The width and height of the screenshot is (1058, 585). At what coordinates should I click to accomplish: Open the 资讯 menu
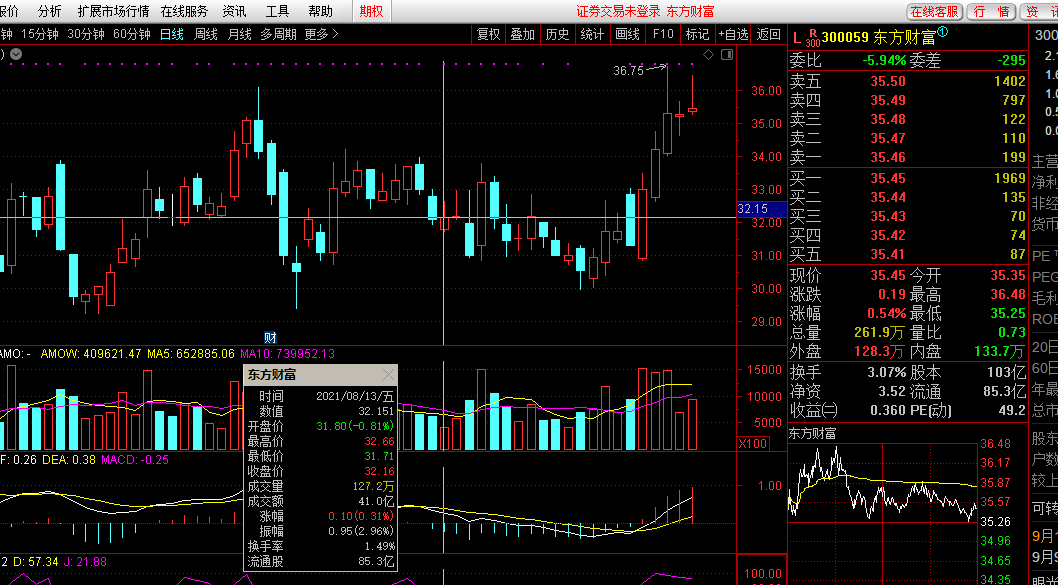click(x=234, y=11)
